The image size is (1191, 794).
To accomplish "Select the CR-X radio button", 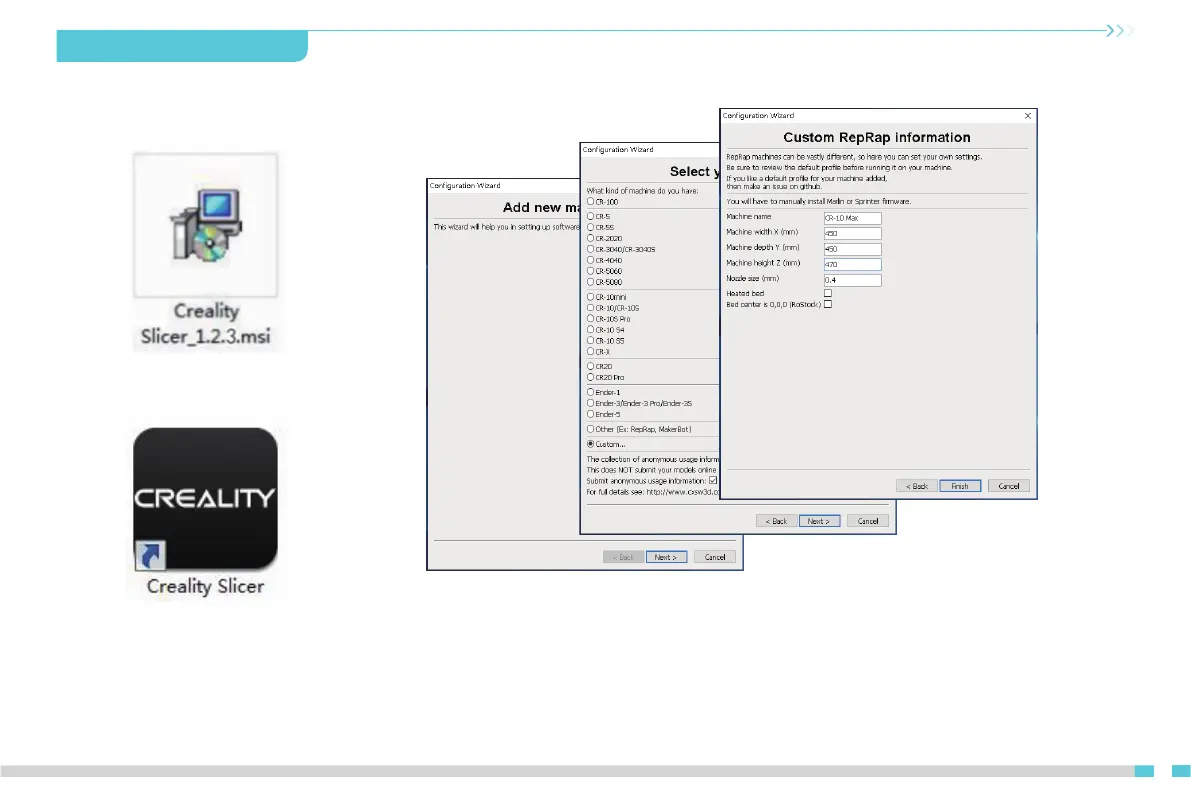I will point(590,352).
